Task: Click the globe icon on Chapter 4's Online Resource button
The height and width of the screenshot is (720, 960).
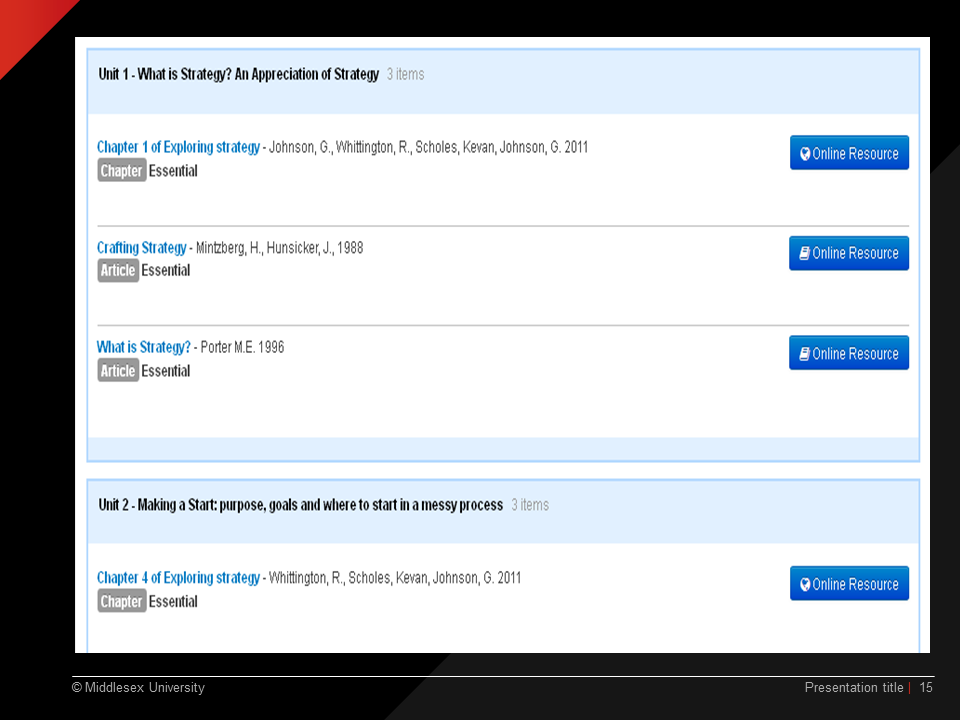Action: (x=804, y=585)
